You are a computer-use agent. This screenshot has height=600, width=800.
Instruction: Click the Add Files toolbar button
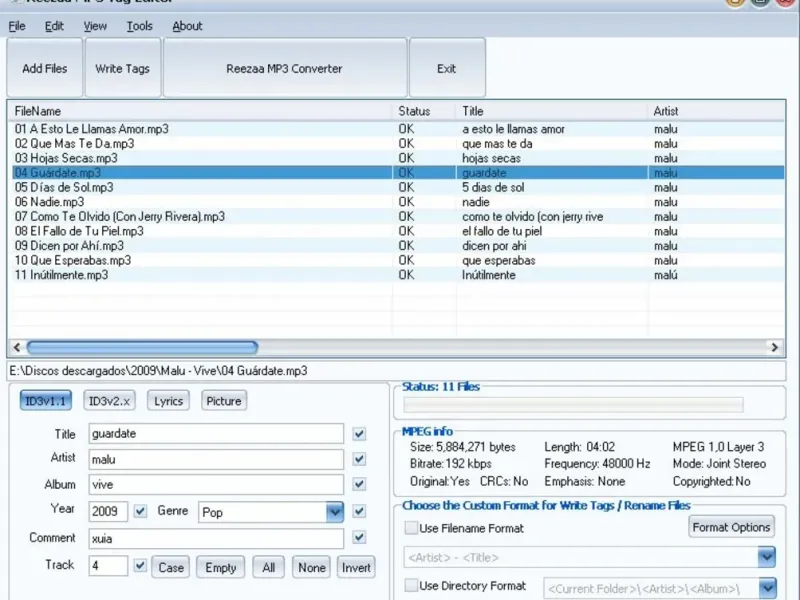pyautogui.click(x=45, y=69)
